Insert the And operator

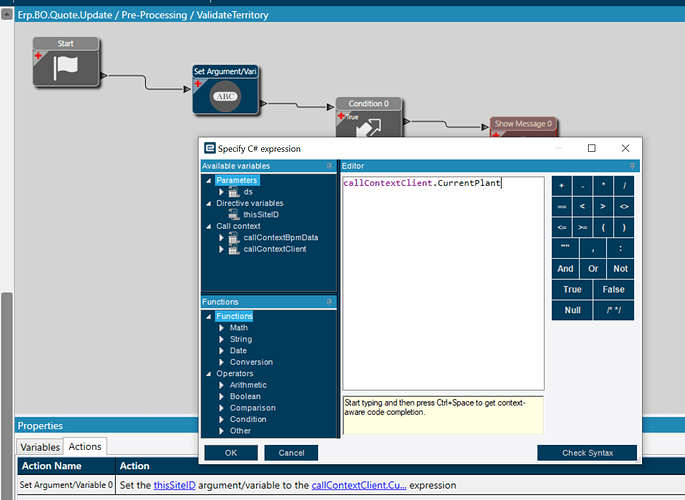point(565,268)
